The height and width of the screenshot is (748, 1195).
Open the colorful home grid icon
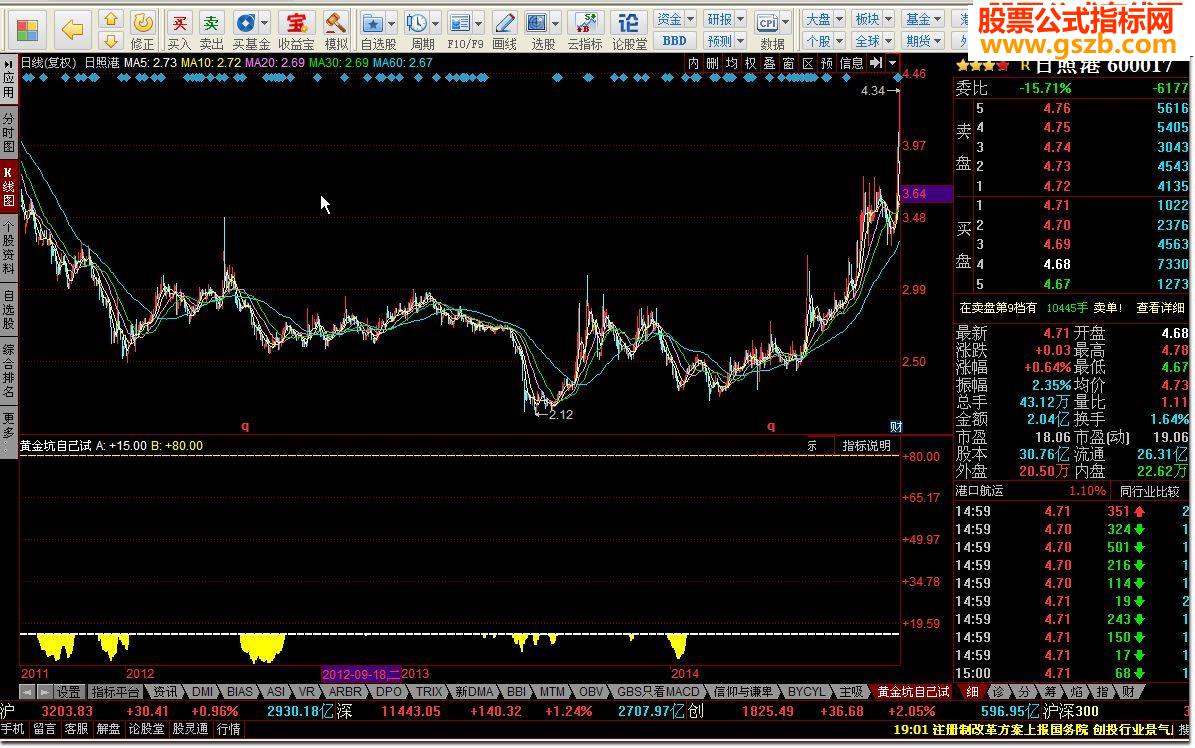click(x=27, y=30)
